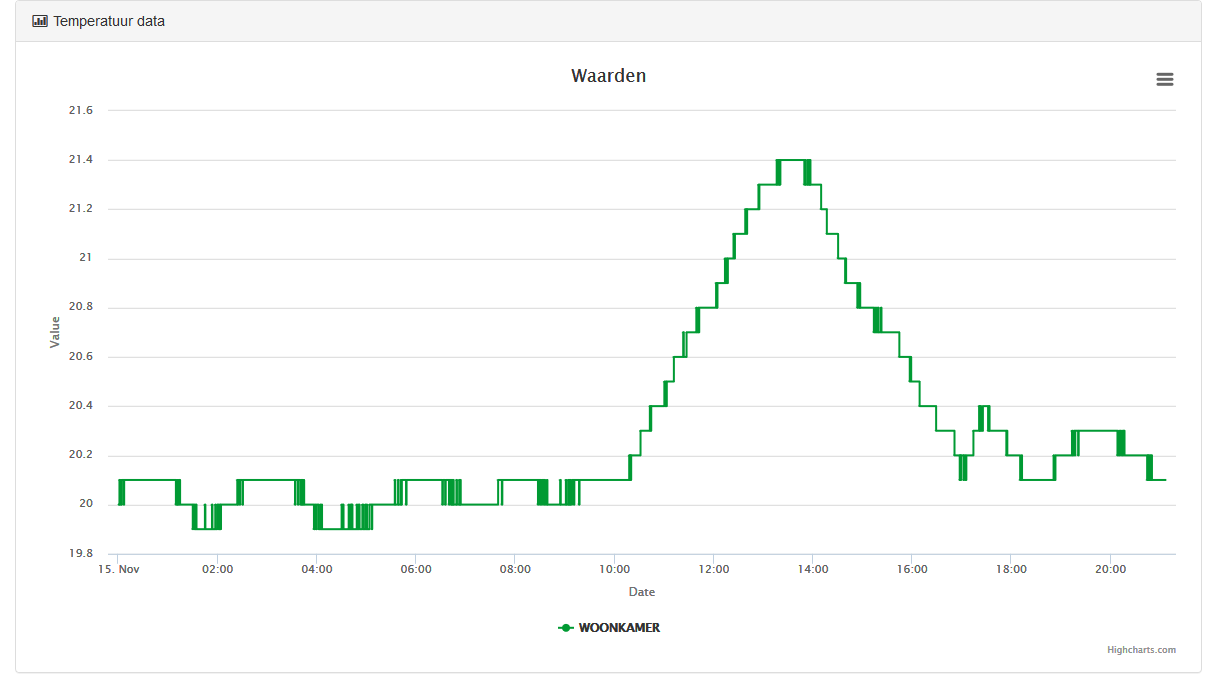Click the 21 y-axis label
The image size is (1216, 693).
pyautogui.click(x=86, y=258)
